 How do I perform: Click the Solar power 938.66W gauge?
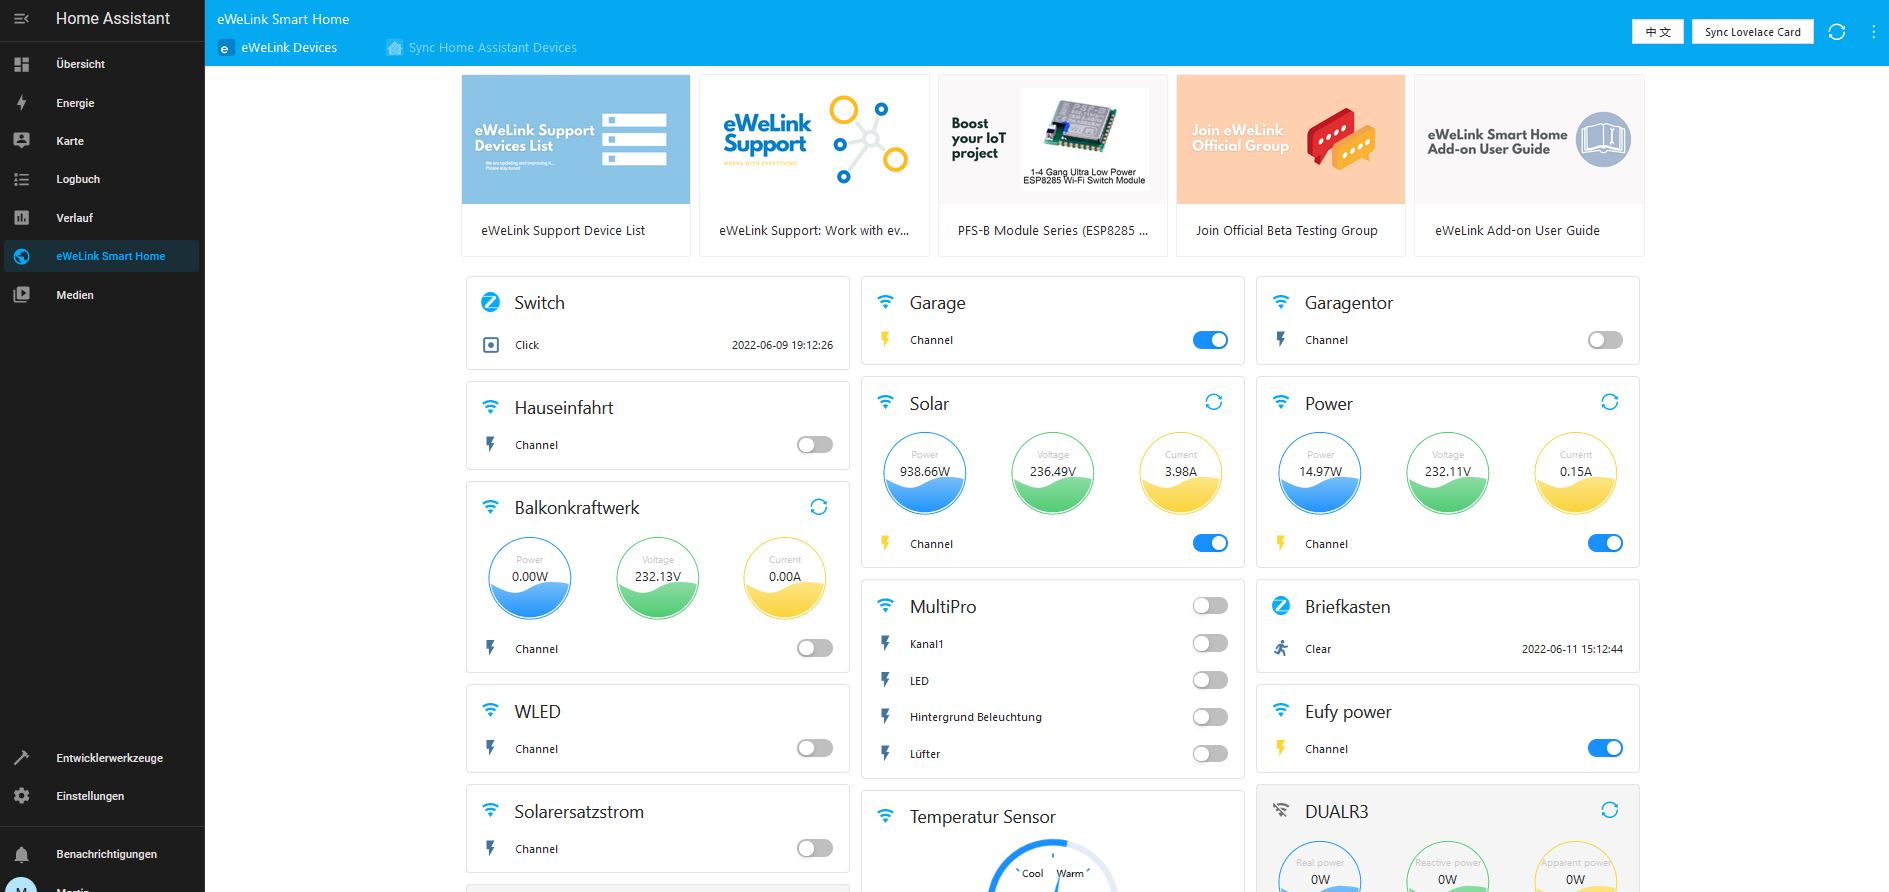coord(925,473)
